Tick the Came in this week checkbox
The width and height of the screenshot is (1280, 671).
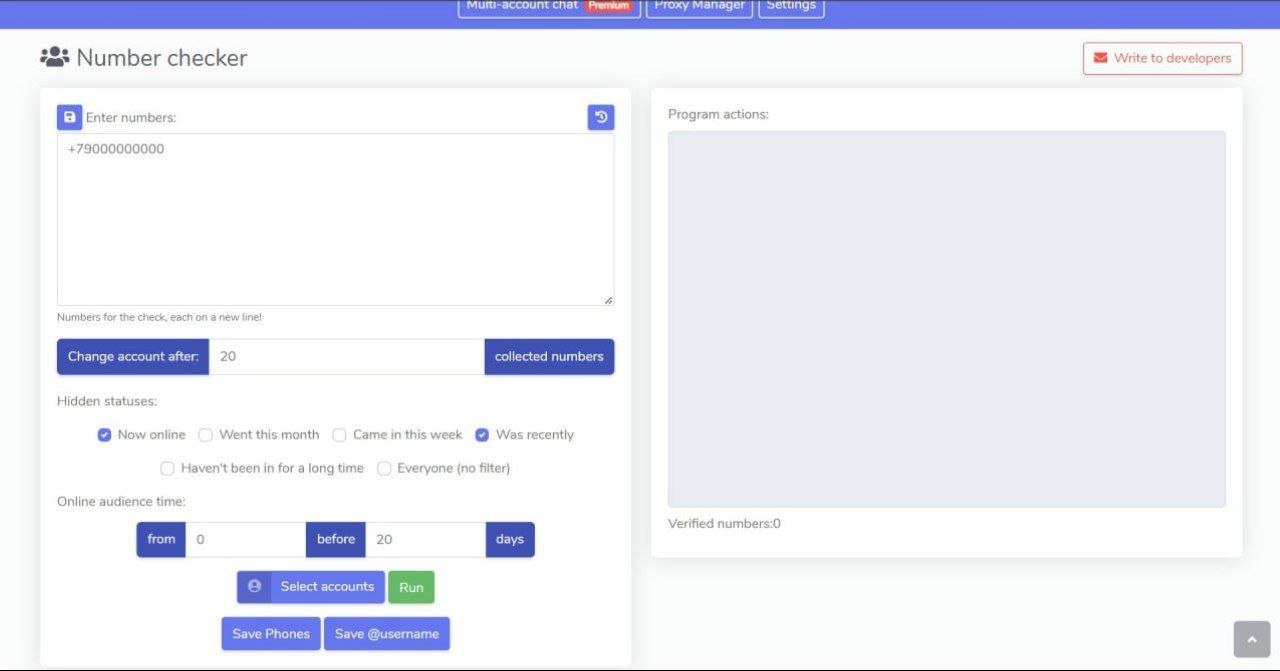pos(339,435)
